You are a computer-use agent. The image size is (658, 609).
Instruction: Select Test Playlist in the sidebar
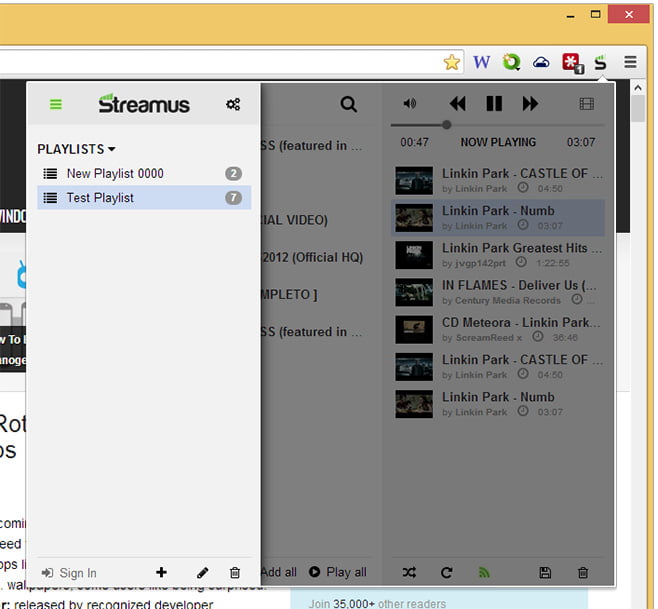click(x=100, y=198)
